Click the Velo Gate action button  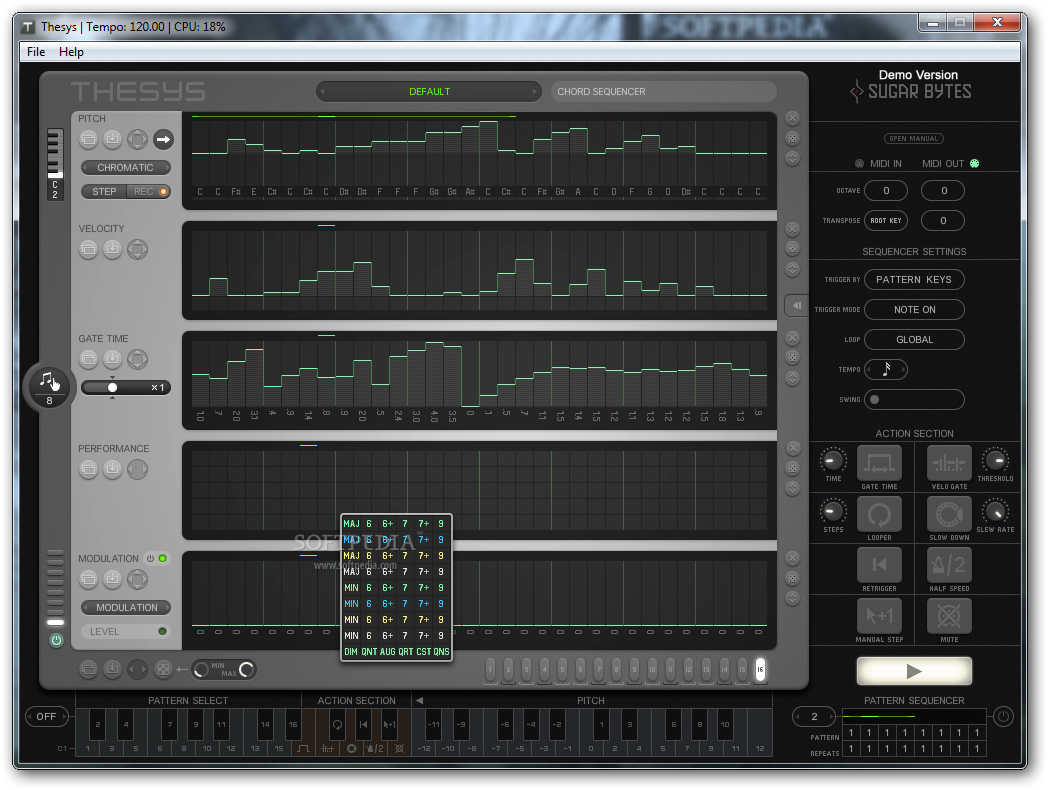(949, 463)
